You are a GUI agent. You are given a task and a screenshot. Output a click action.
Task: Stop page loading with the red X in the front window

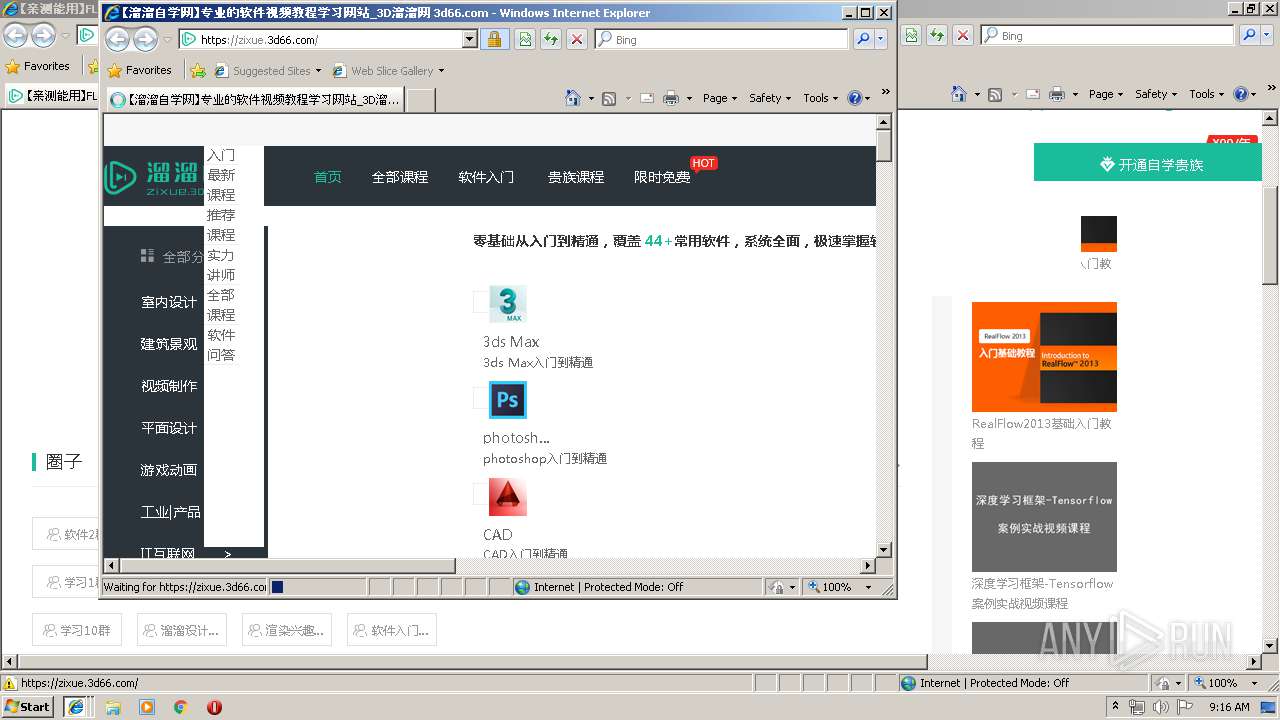pos(577,39)
